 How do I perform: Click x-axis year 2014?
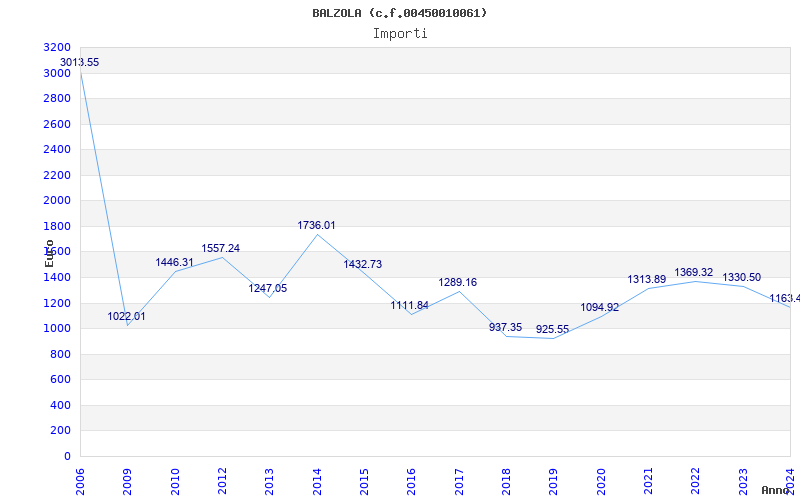pyautogui.click(x=317, y=482)
